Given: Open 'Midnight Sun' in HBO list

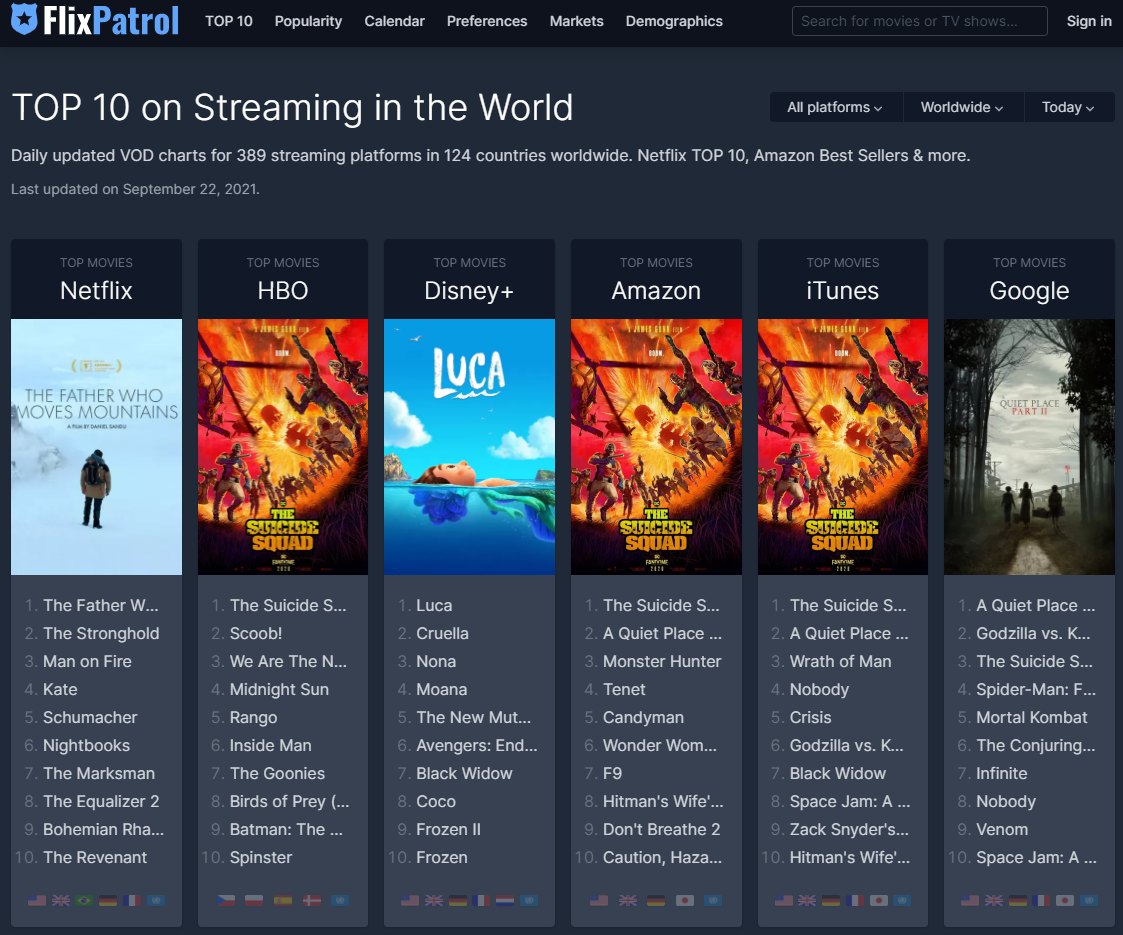Looking at the screenshot, I should tap(279, 689).
